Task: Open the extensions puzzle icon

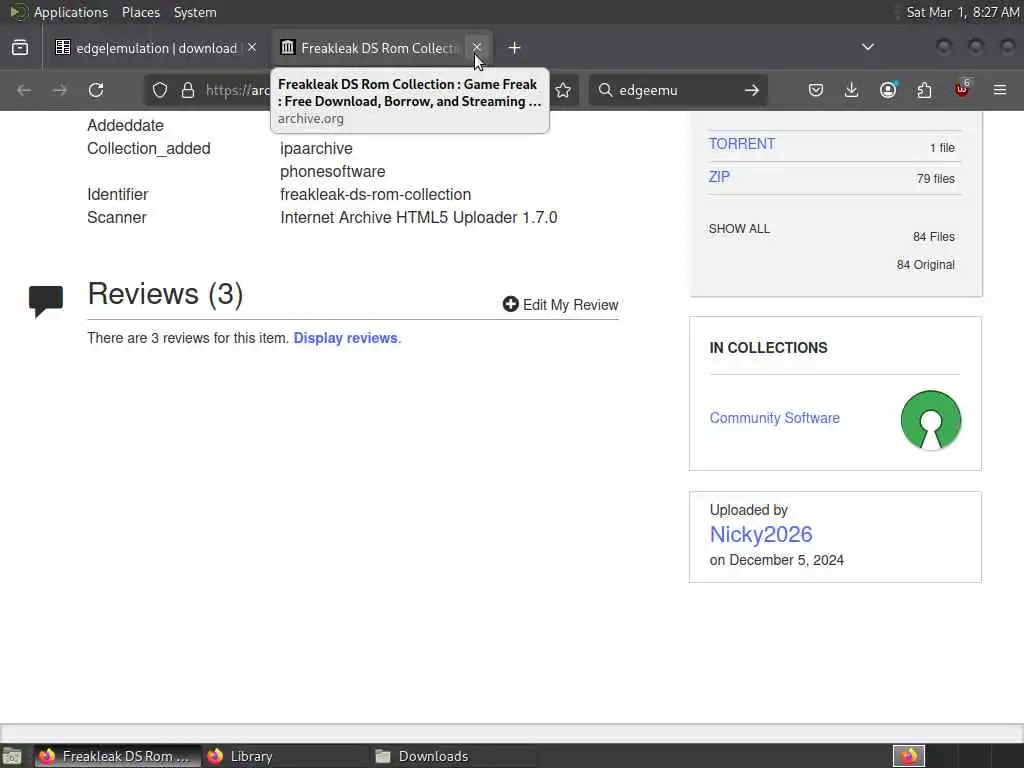Action: point(925,90)
